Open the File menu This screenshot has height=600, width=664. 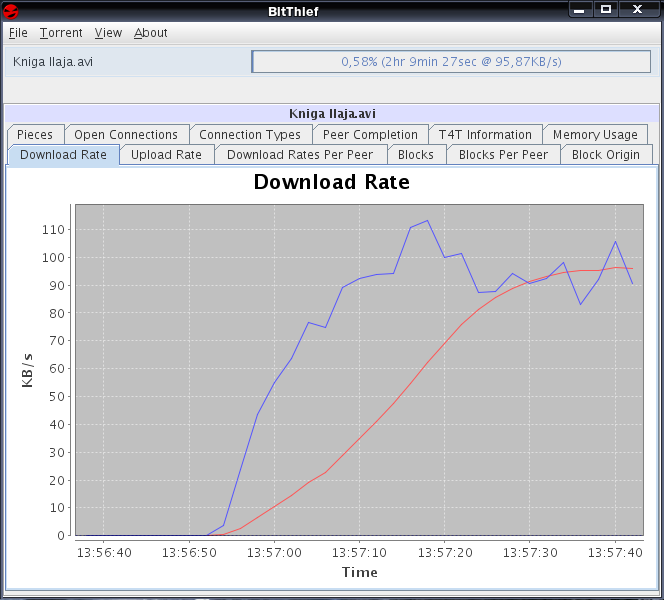(18, 33)
